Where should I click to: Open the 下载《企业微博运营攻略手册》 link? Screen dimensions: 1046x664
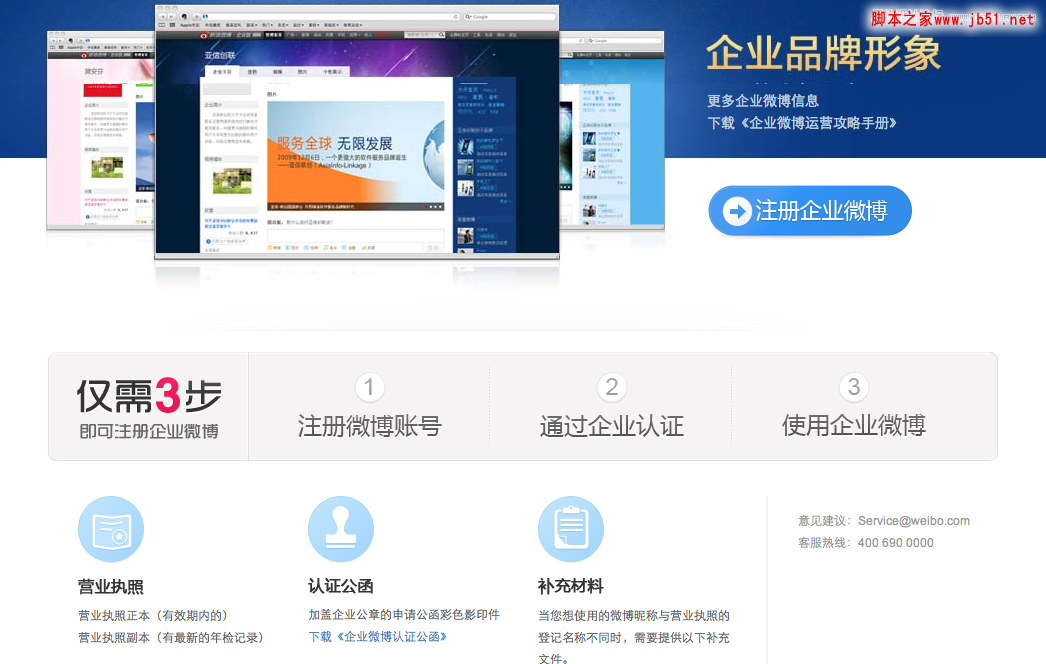click(802, 123)
